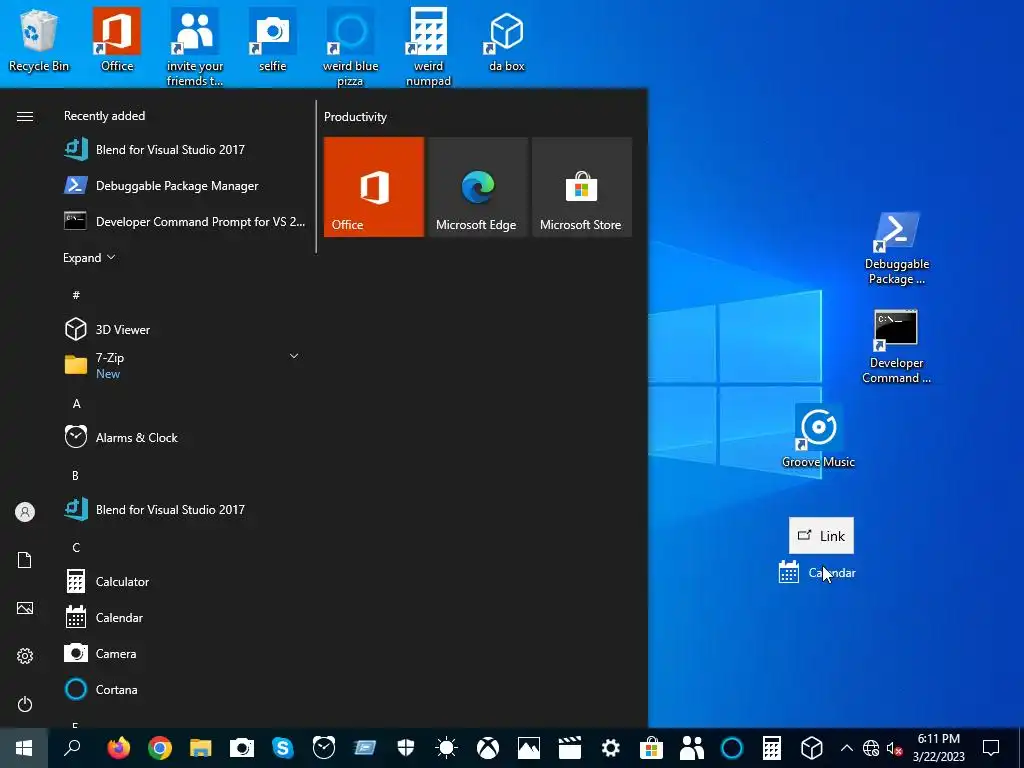Launch Calculator from the app list
This screenshot has width=1024, height=768.
[182, 581]
